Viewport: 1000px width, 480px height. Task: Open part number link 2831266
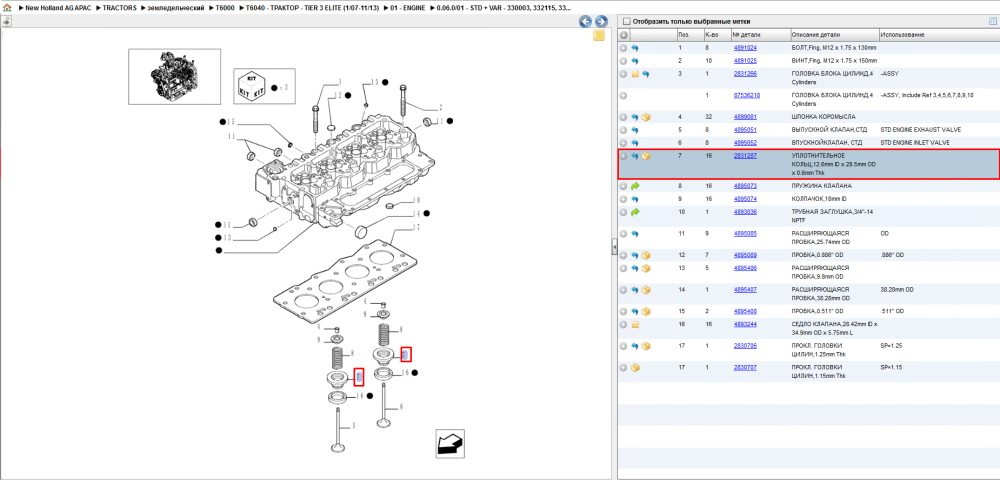(x=744, y=74)
